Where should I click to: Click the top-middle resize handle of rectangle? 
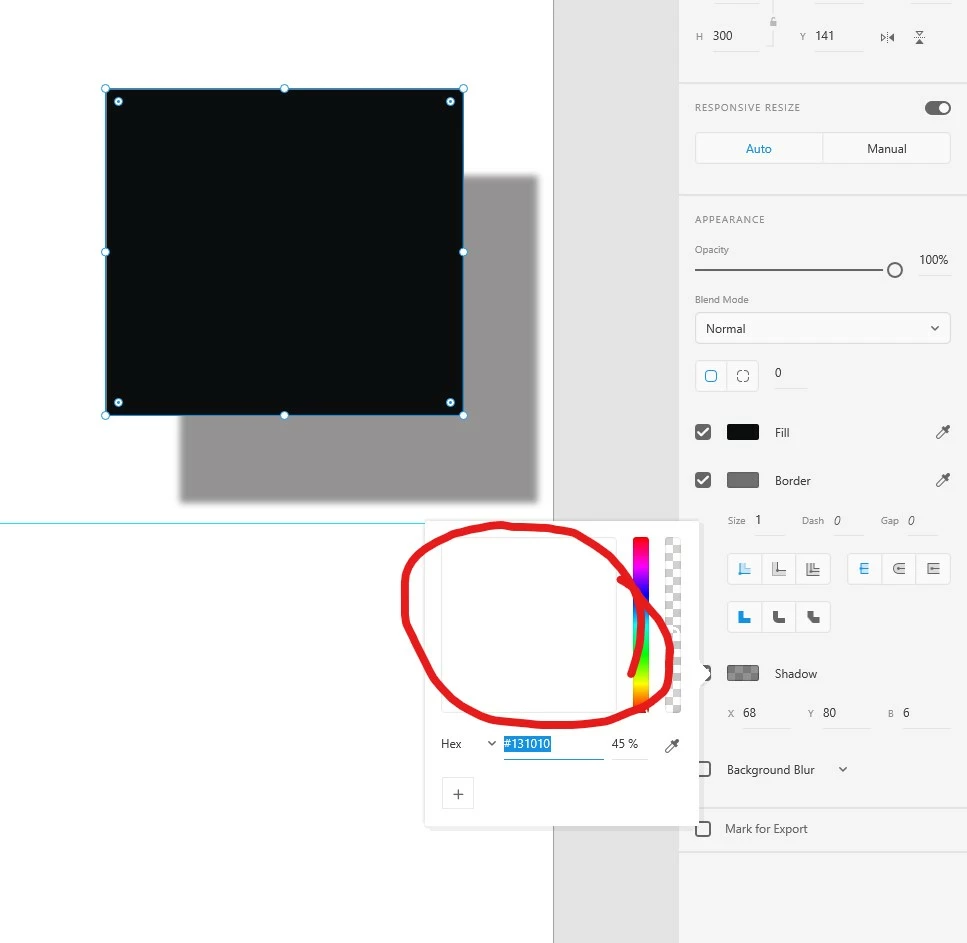[284, 89]
